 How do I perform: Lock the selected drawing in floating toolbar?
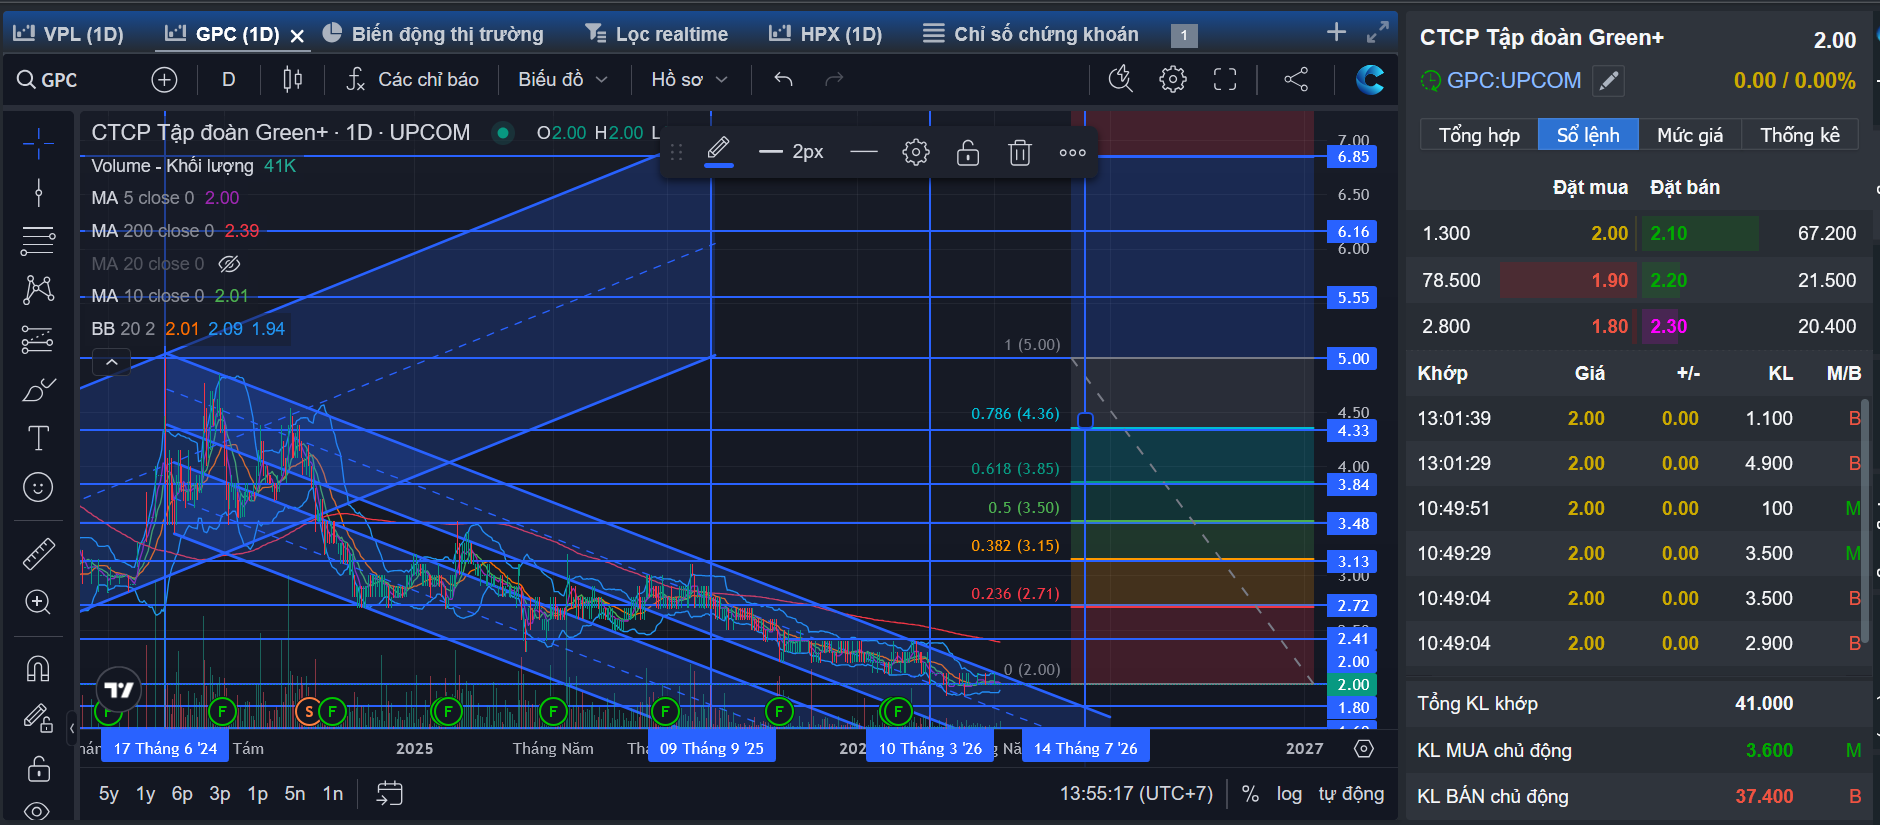tap(968, 153)
